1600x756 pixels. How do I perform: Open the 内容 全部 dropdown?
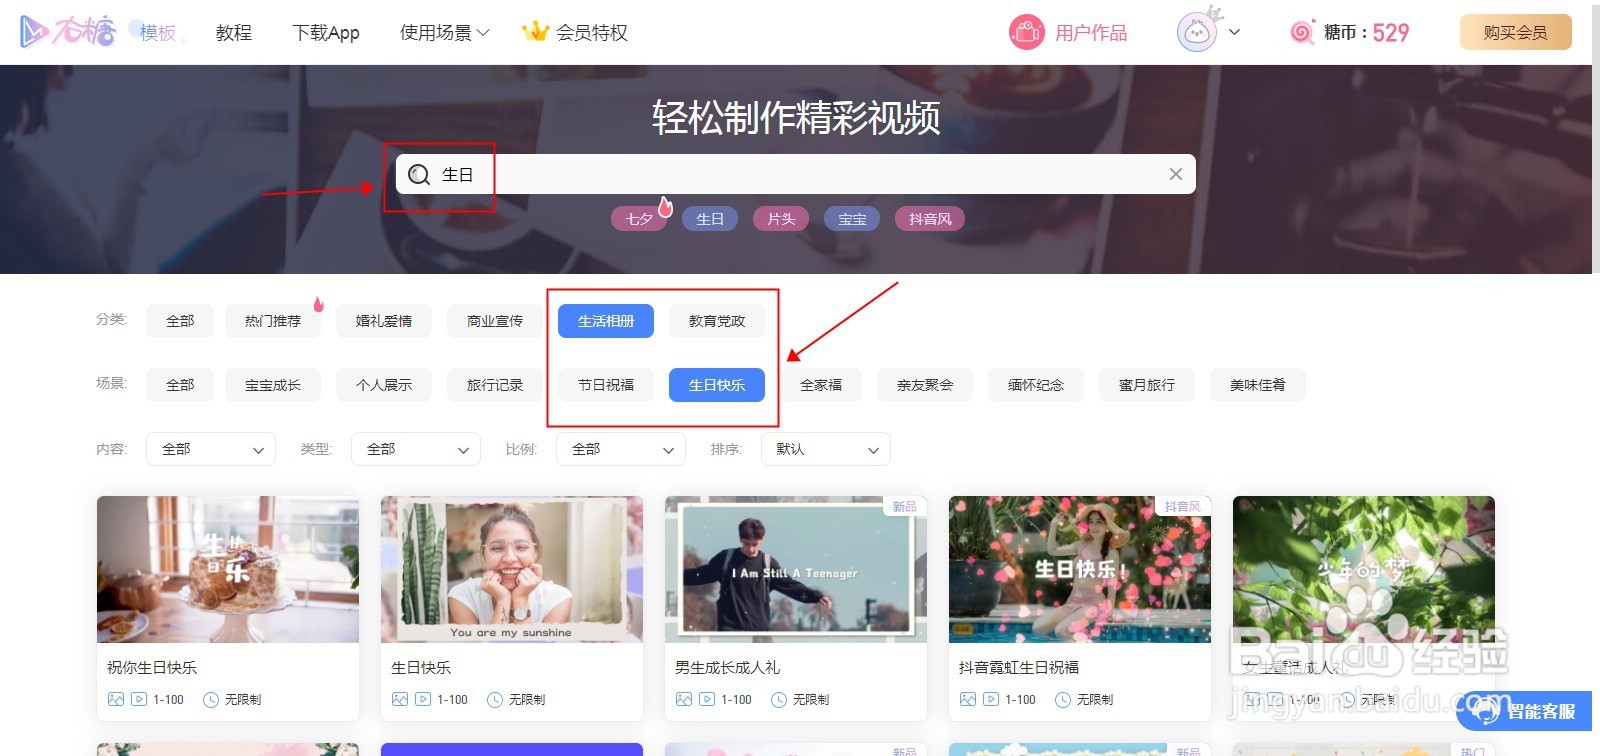[x=211, y=449]
